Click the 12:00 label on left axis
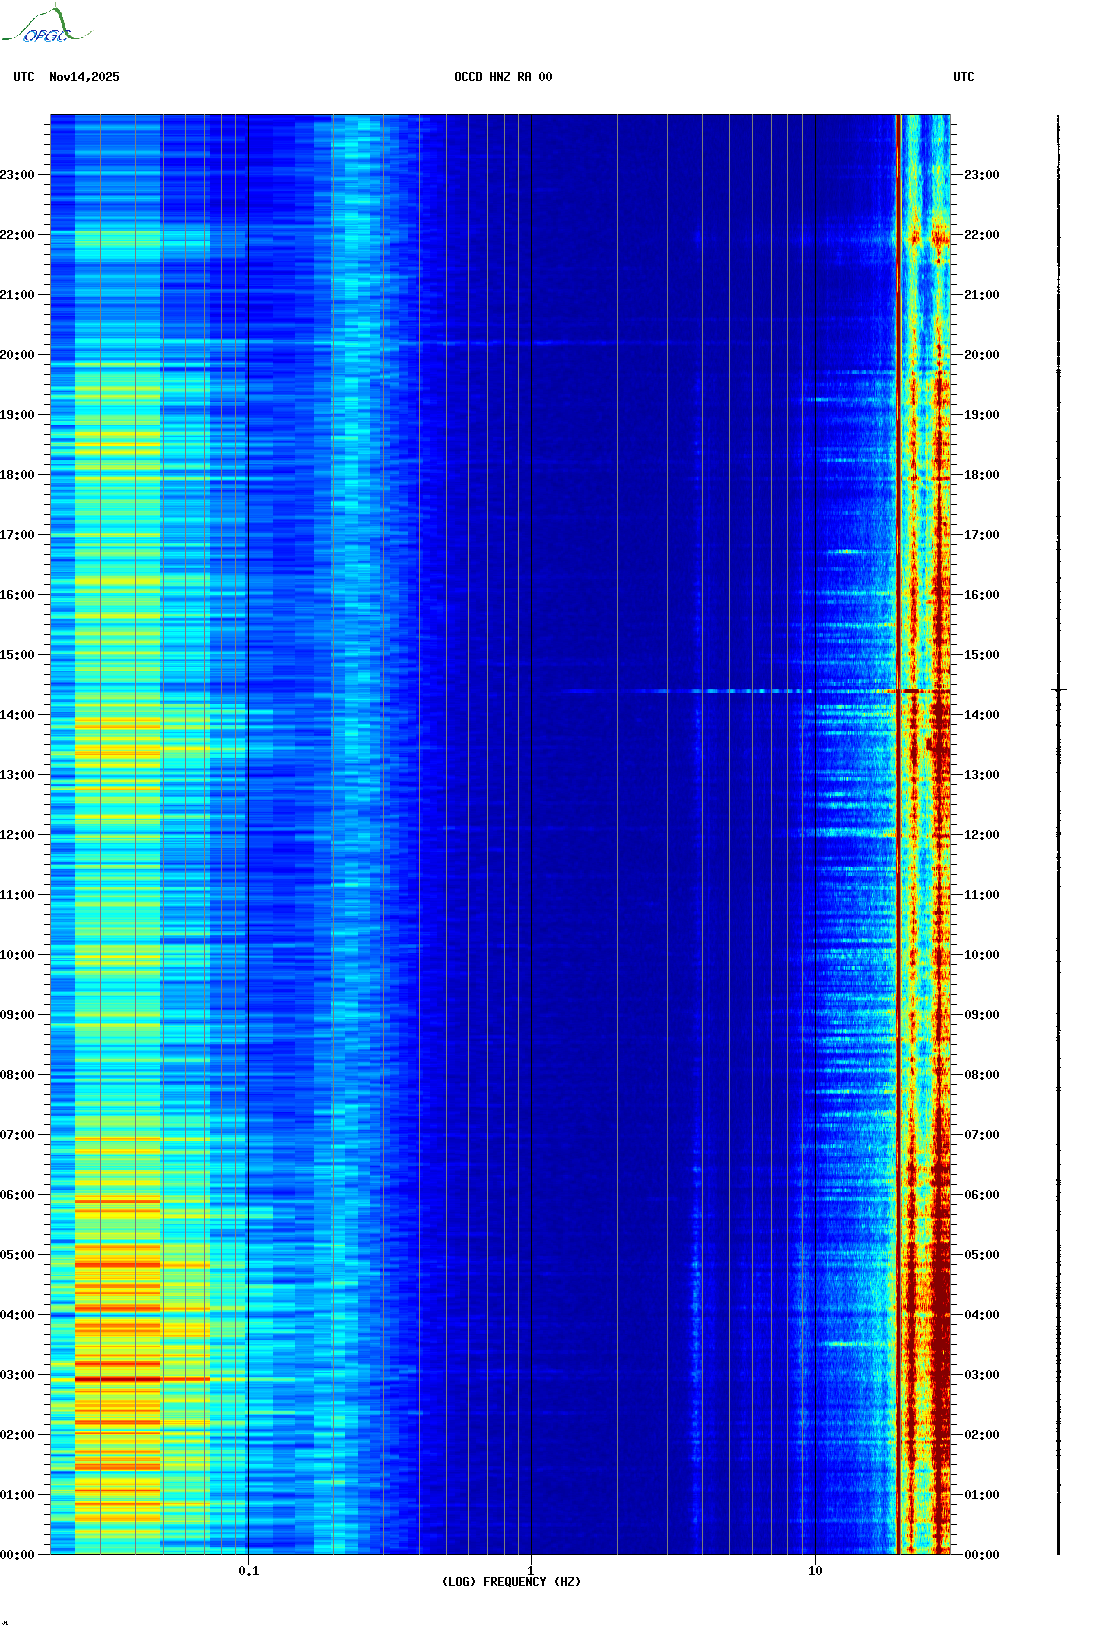 17,835
